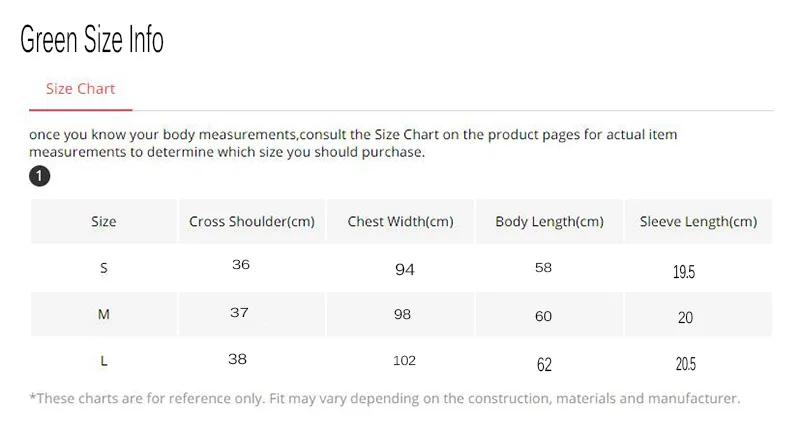This screenshot has height=429, width=800.
Task: Click the Cross Shoulder(cm) column header
Action: 252,222
